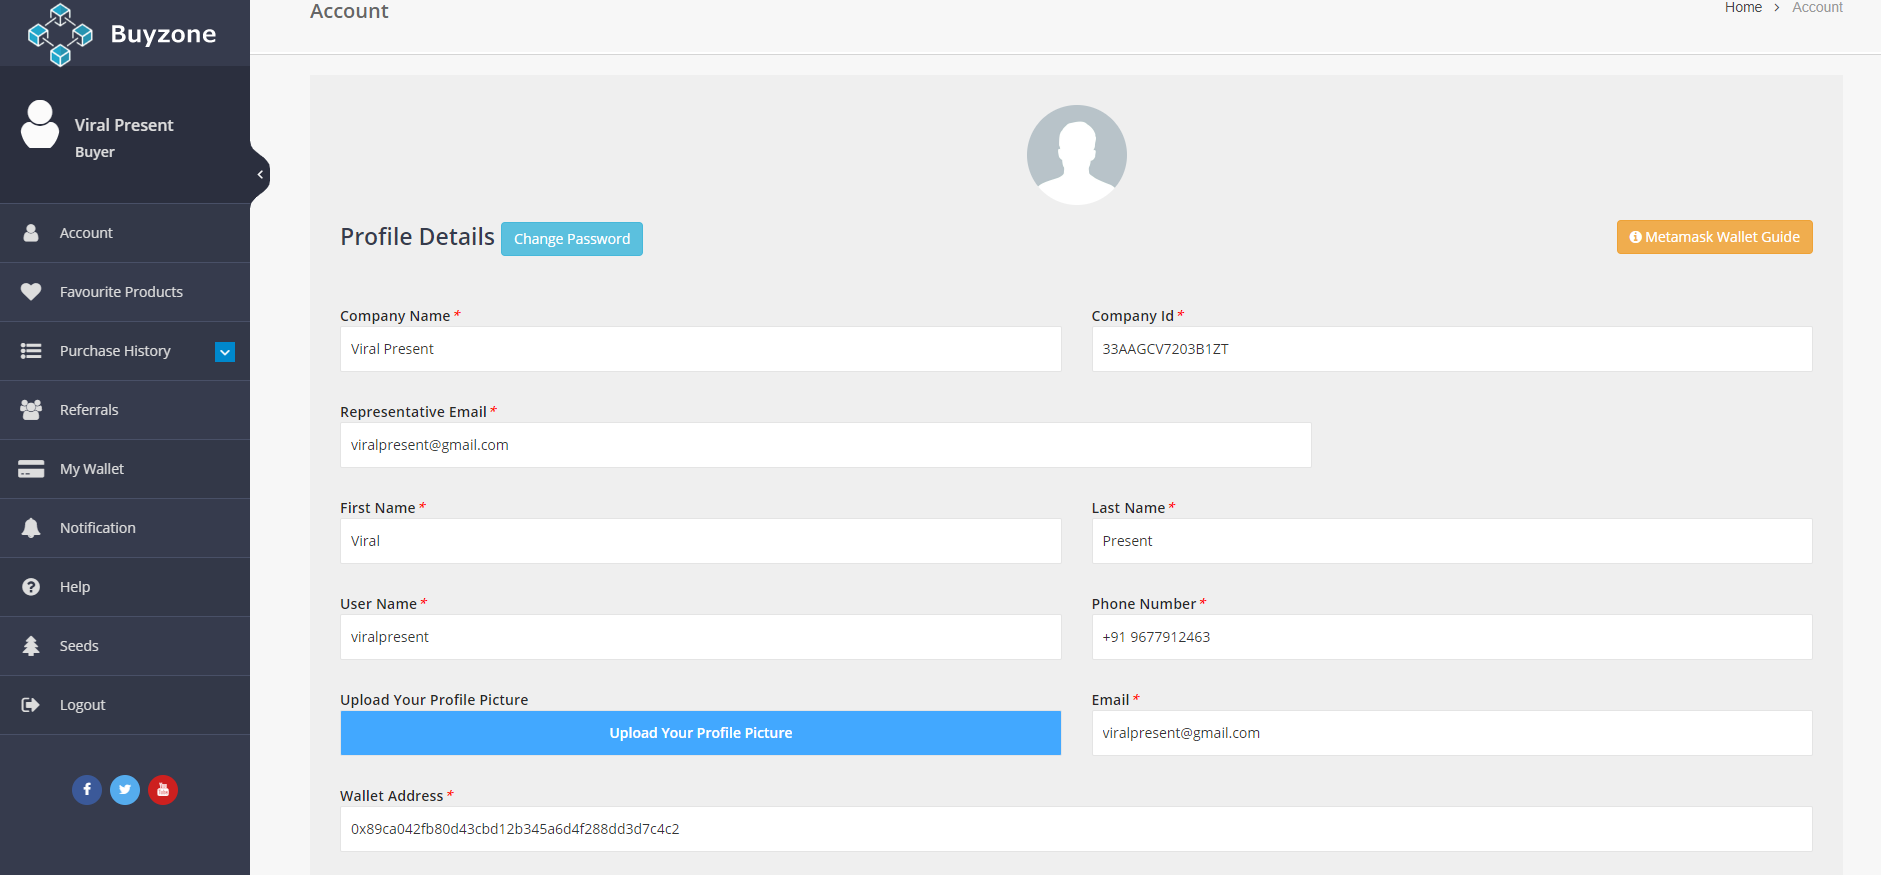This screenshot has height=875, width=1881.
Task: Click the Seeds tree icon
Action: (31, 646)
